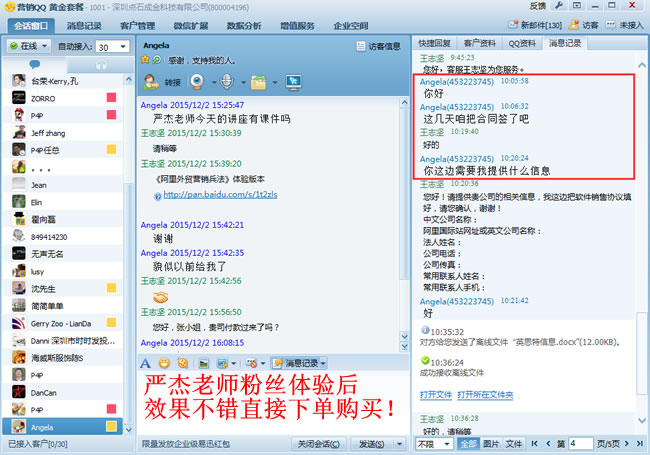Screen dimensions: 650x455
Task: Click 关闭会话(C) button
Action: [x=318, y=444]
